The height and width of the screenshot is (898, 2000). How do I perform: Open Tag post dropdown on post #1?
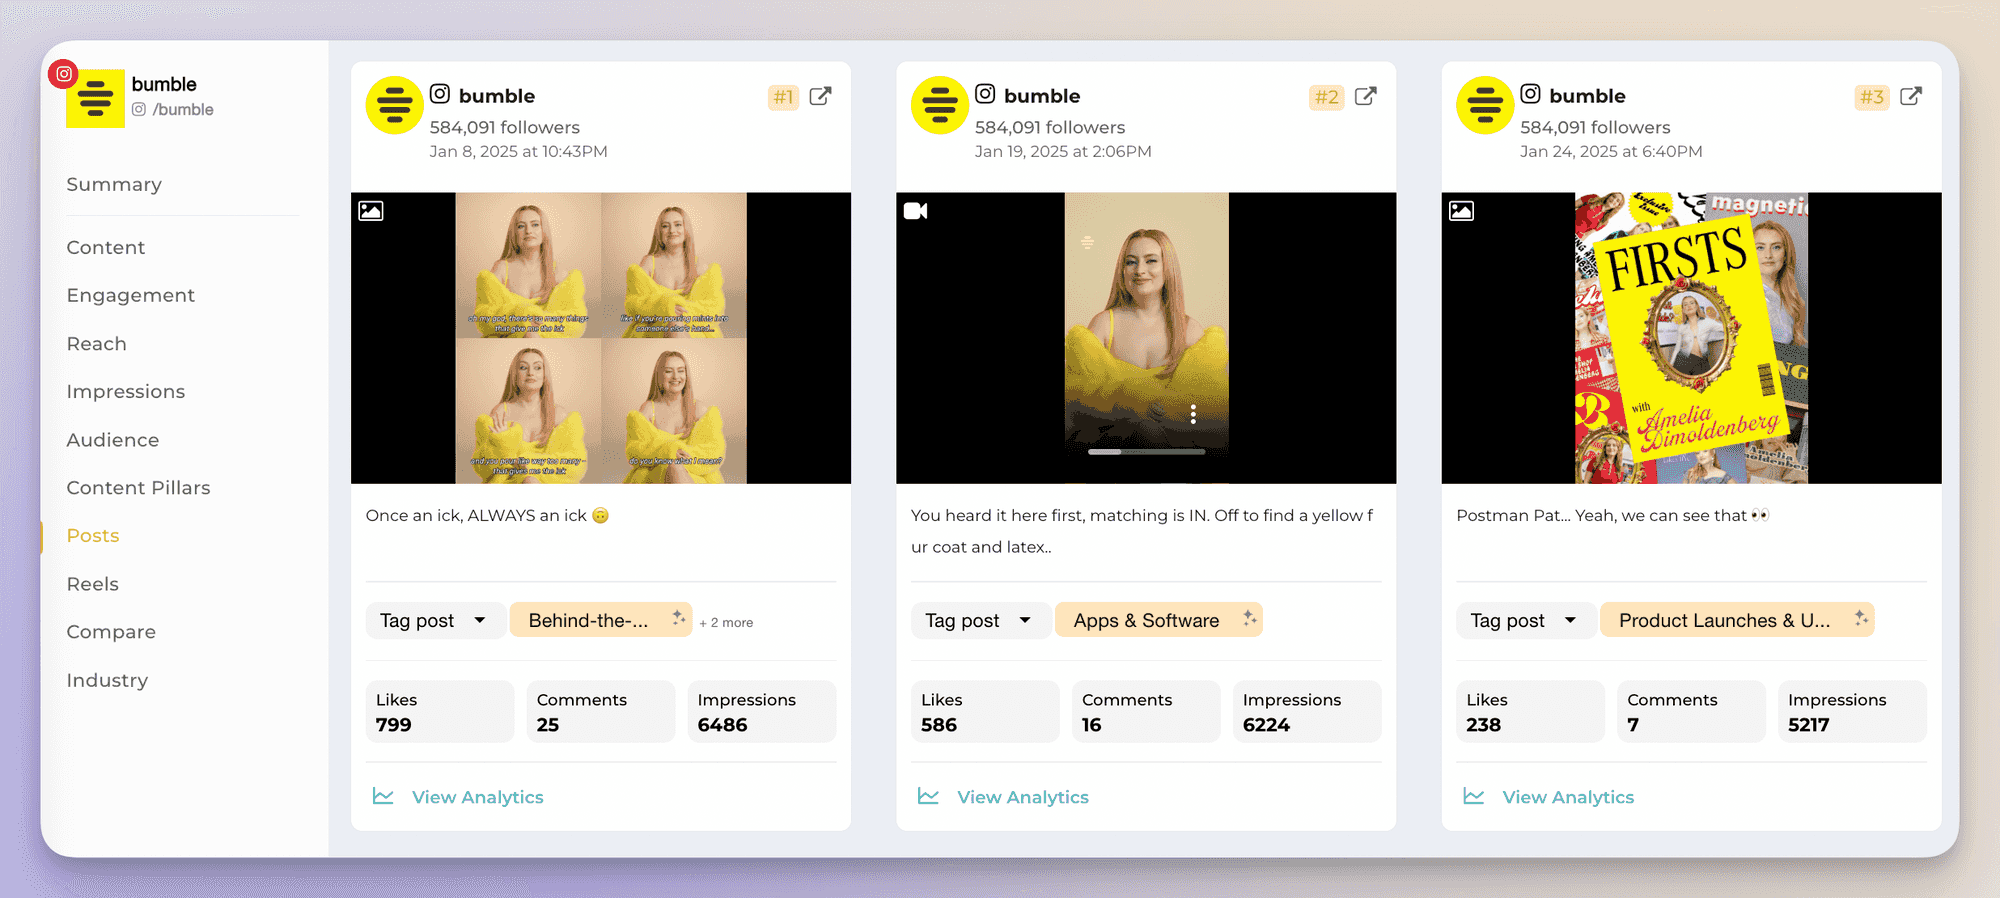[x=434, y=620]
